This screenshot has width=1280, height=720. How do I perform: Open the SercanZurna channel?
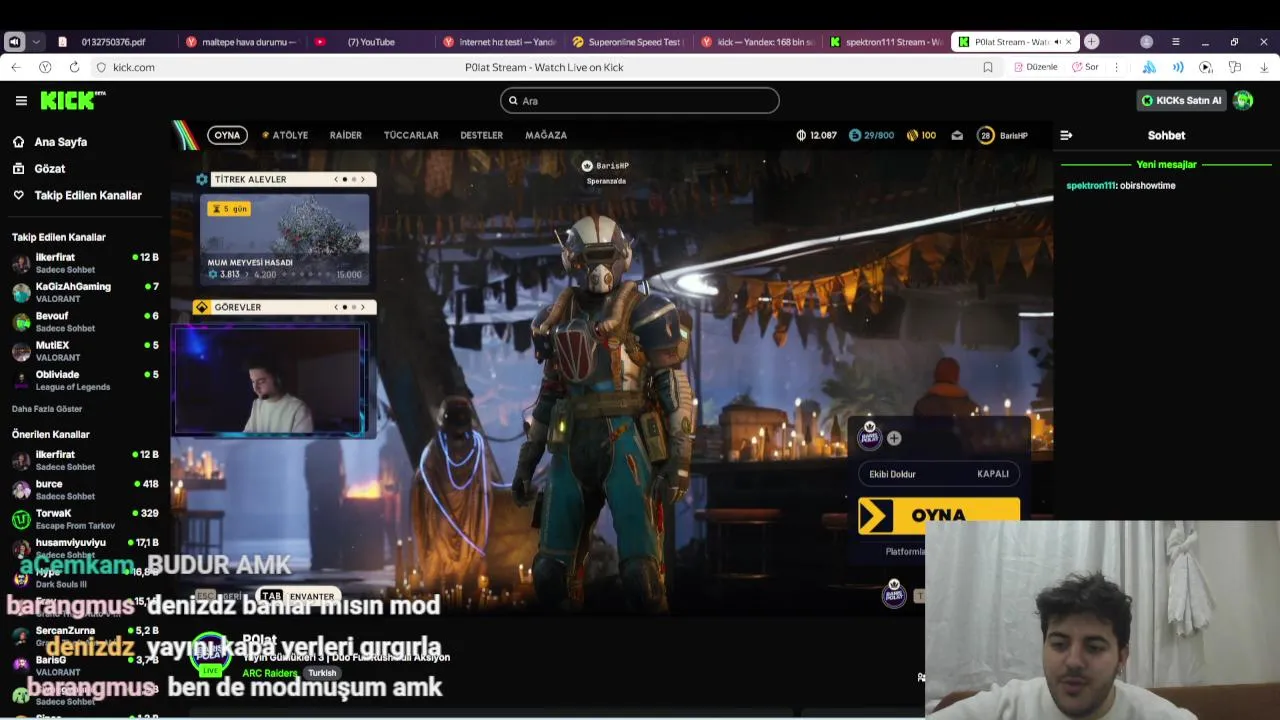click(x=85, y=636)
